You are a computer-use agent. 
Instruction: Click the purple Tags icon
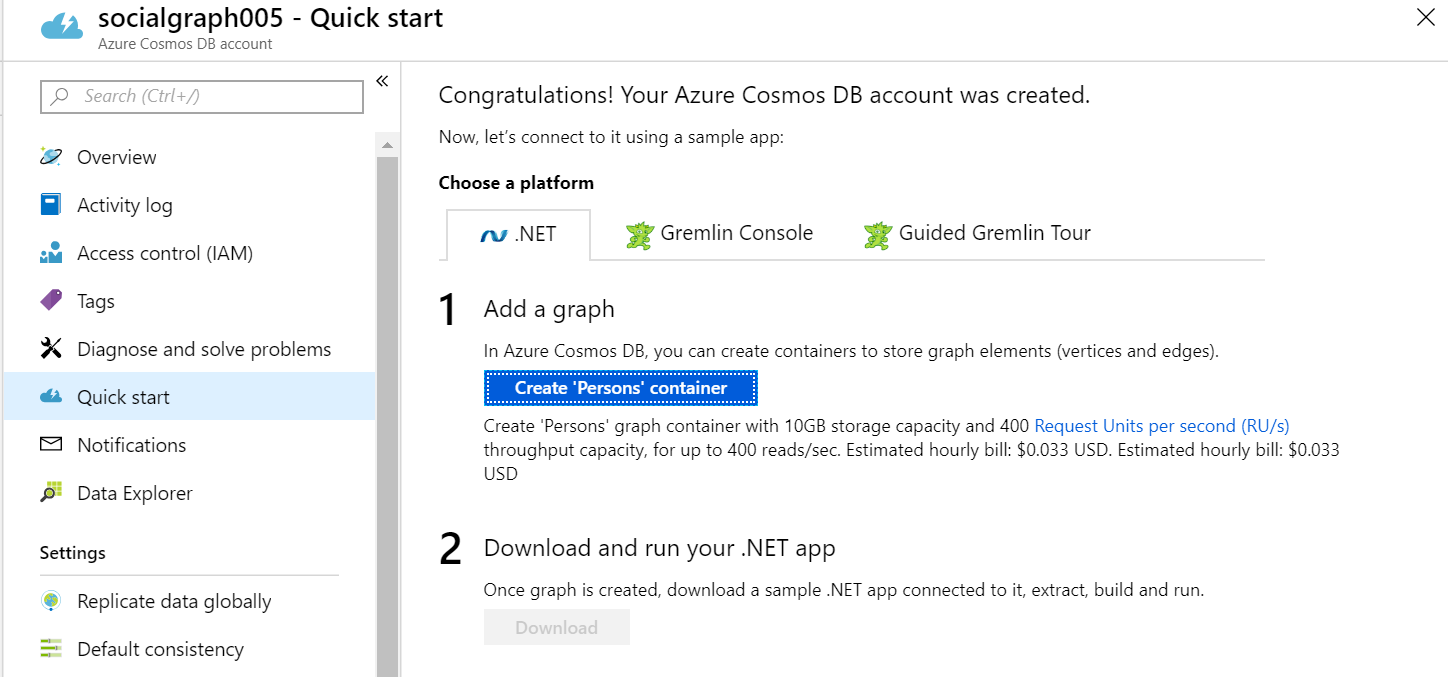click(51, 301)
